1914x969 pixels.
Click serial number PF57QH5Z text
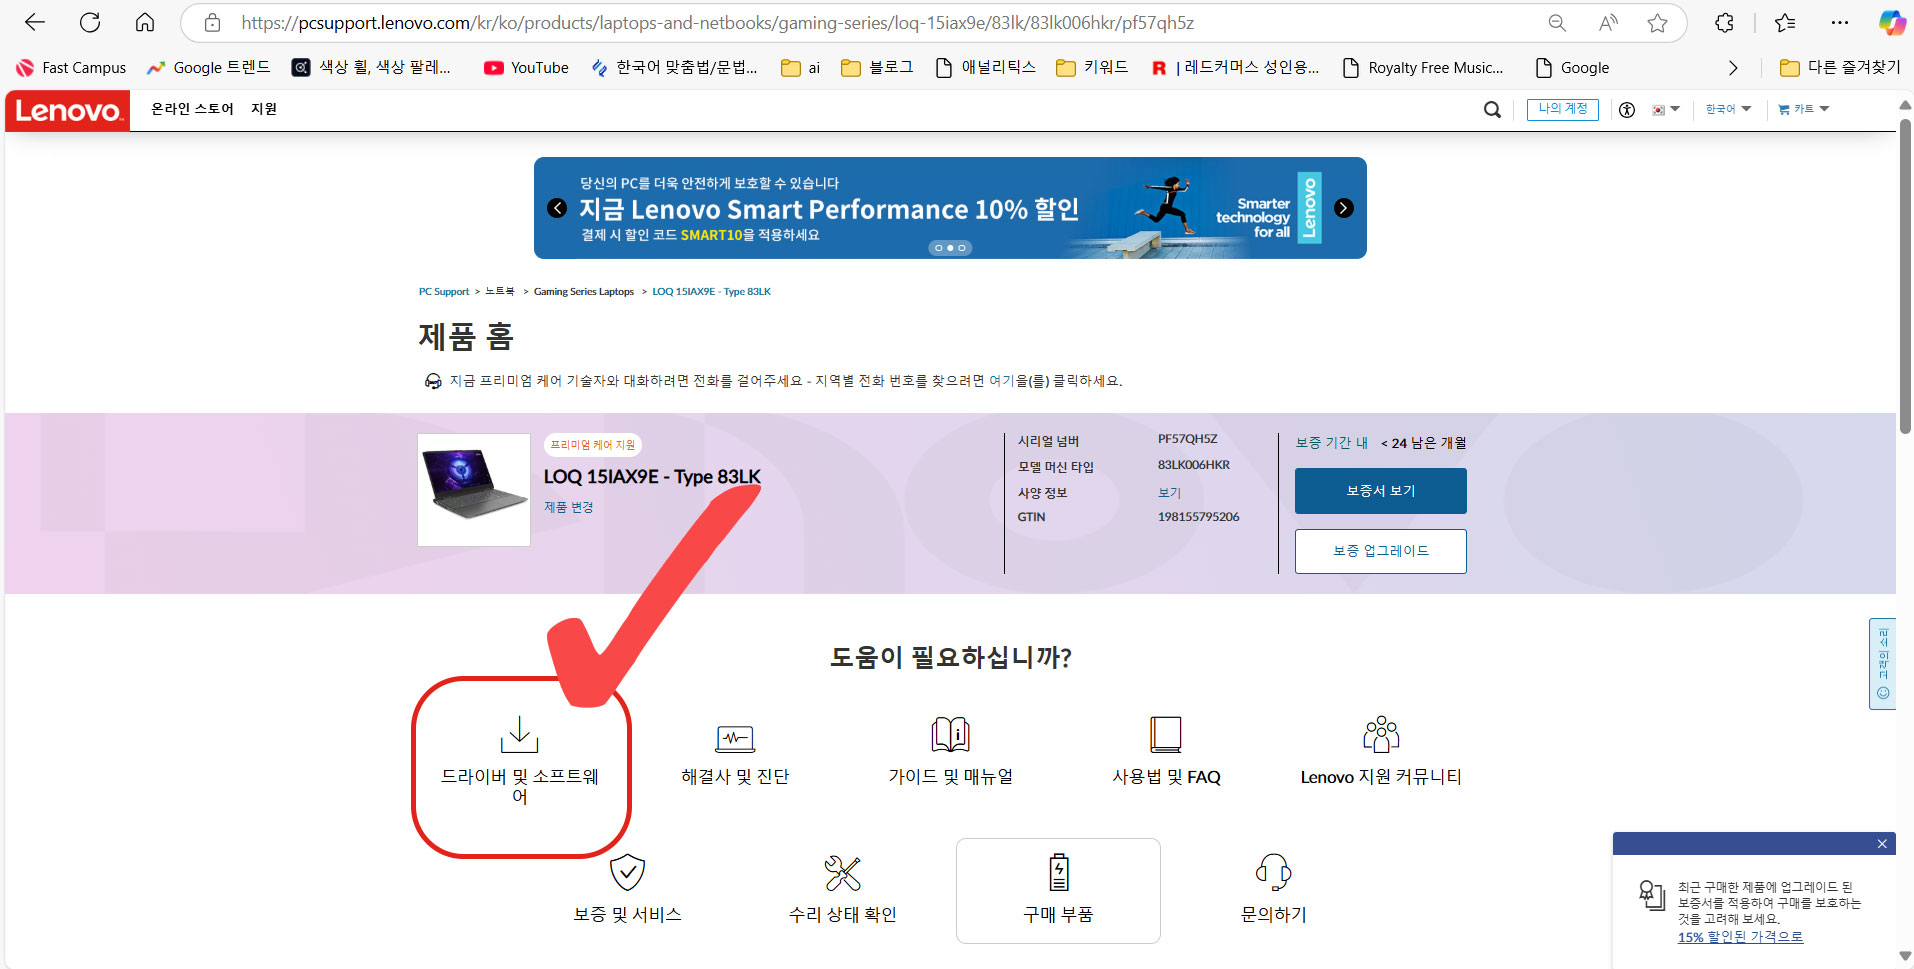point(1188,439)
